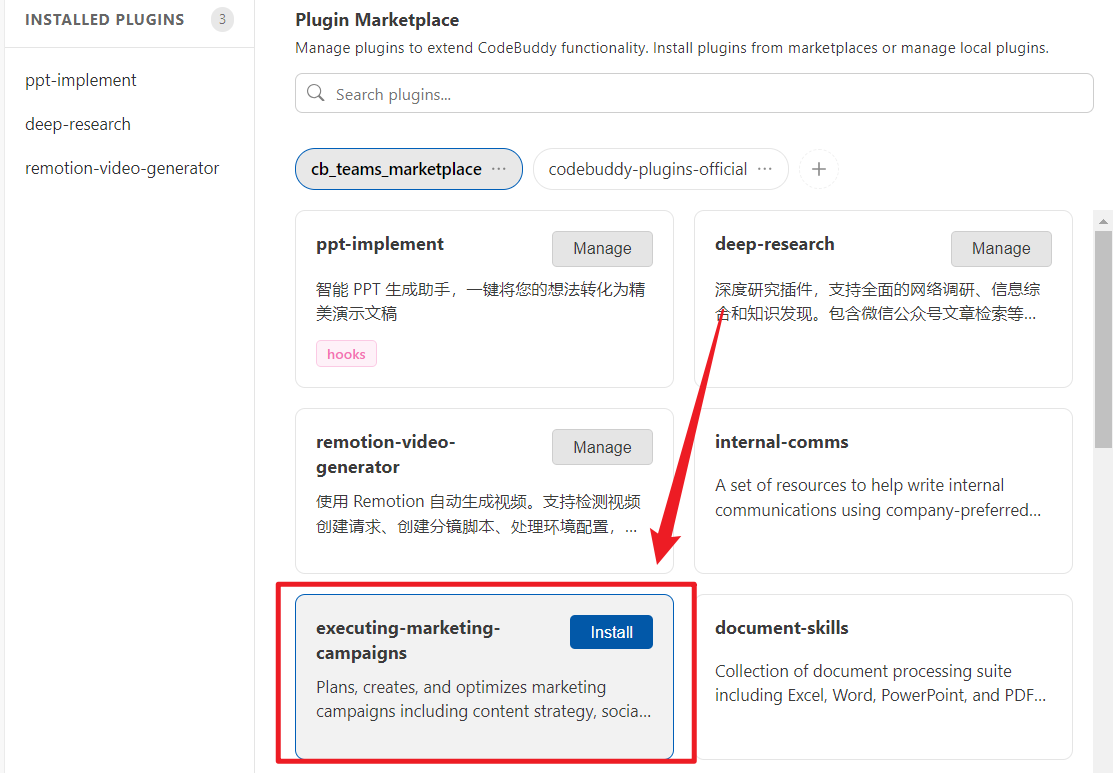Switch to codebuddy-plugins-official tab
The image size is (1113, 773).
647,169
